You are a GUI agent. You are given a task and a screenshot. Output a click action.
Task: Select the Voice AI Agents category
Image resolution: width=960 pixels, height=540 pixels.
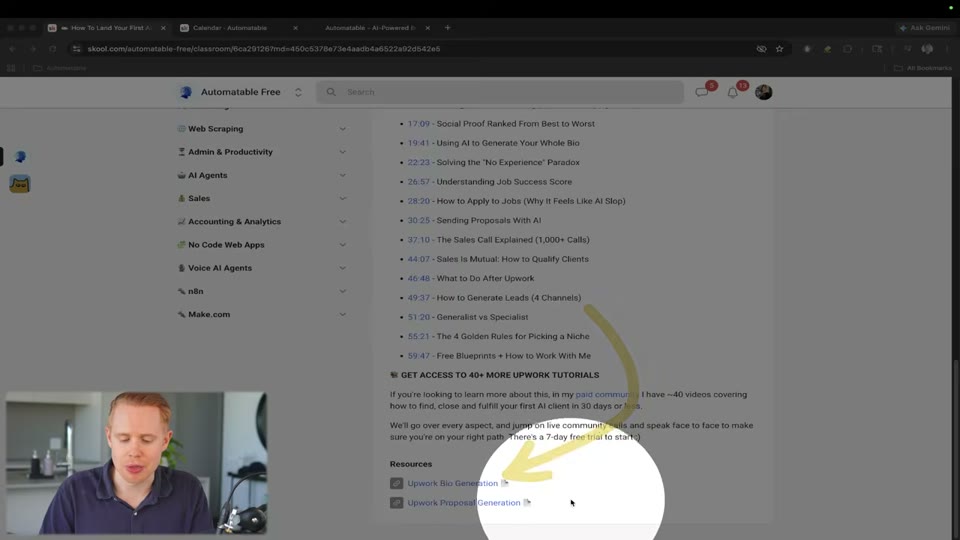pyautogui.click(x=220, y=268)
